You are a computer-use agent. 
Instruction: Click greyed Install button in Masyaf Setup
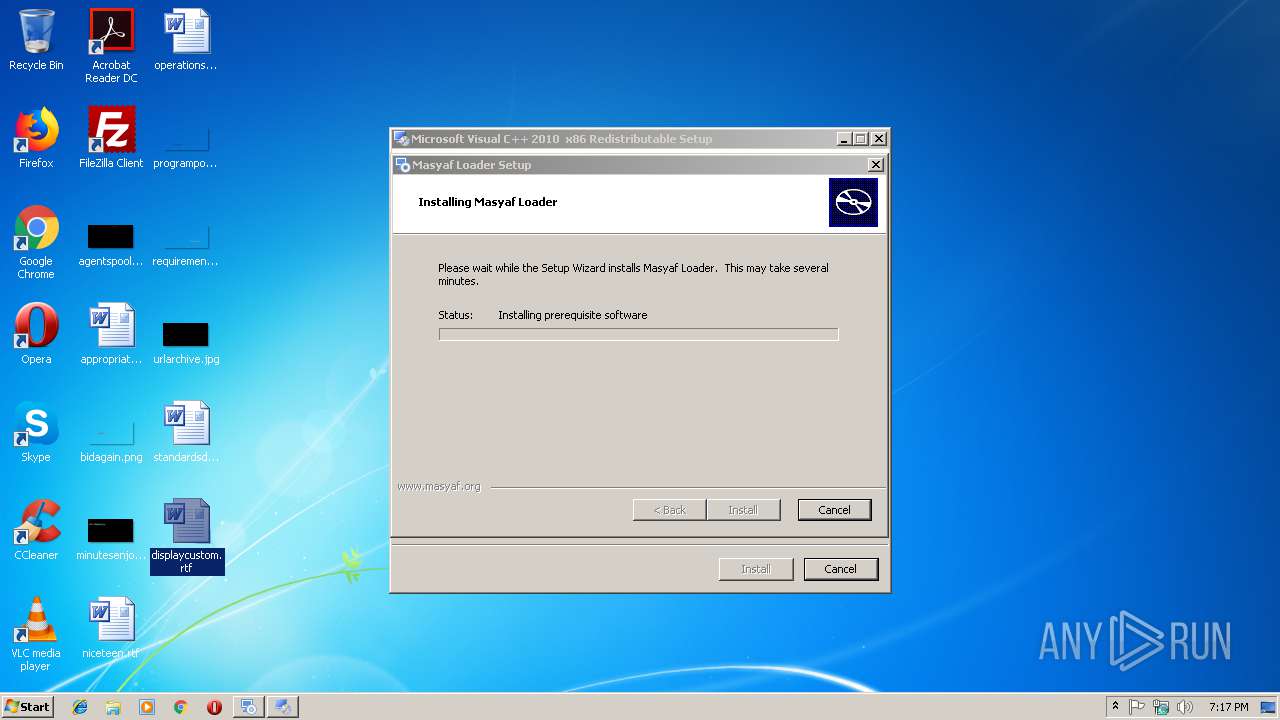point(742,510)
